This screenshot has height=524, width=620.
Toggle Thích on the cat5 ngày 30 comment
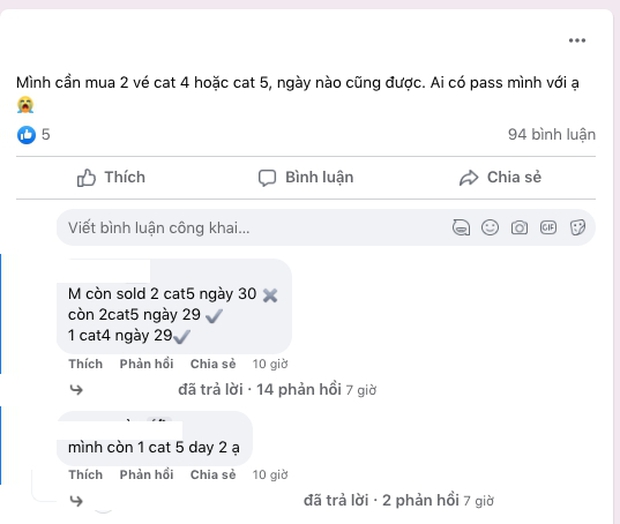tap(85, 363)
